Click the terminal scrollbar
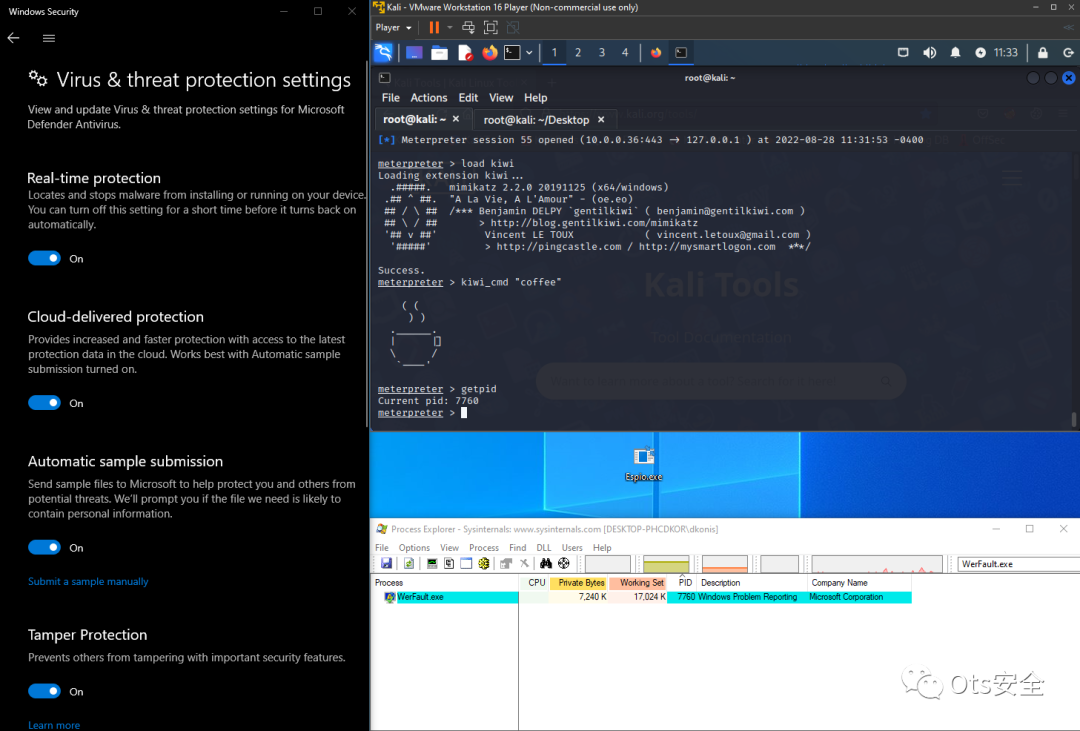 click(x=1074, y=419)
